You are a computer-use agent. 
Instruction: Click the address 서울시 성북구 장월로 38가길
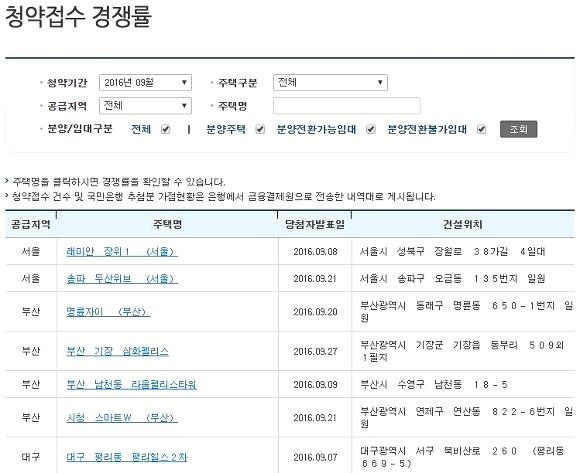click(453, 252)
